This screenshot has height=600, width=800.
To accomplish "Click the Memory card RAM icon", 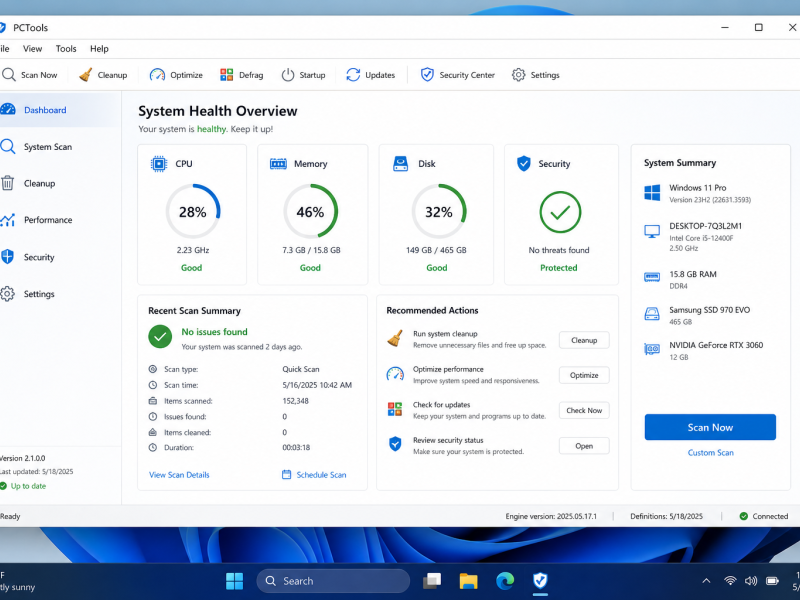I will click(278, 164).
